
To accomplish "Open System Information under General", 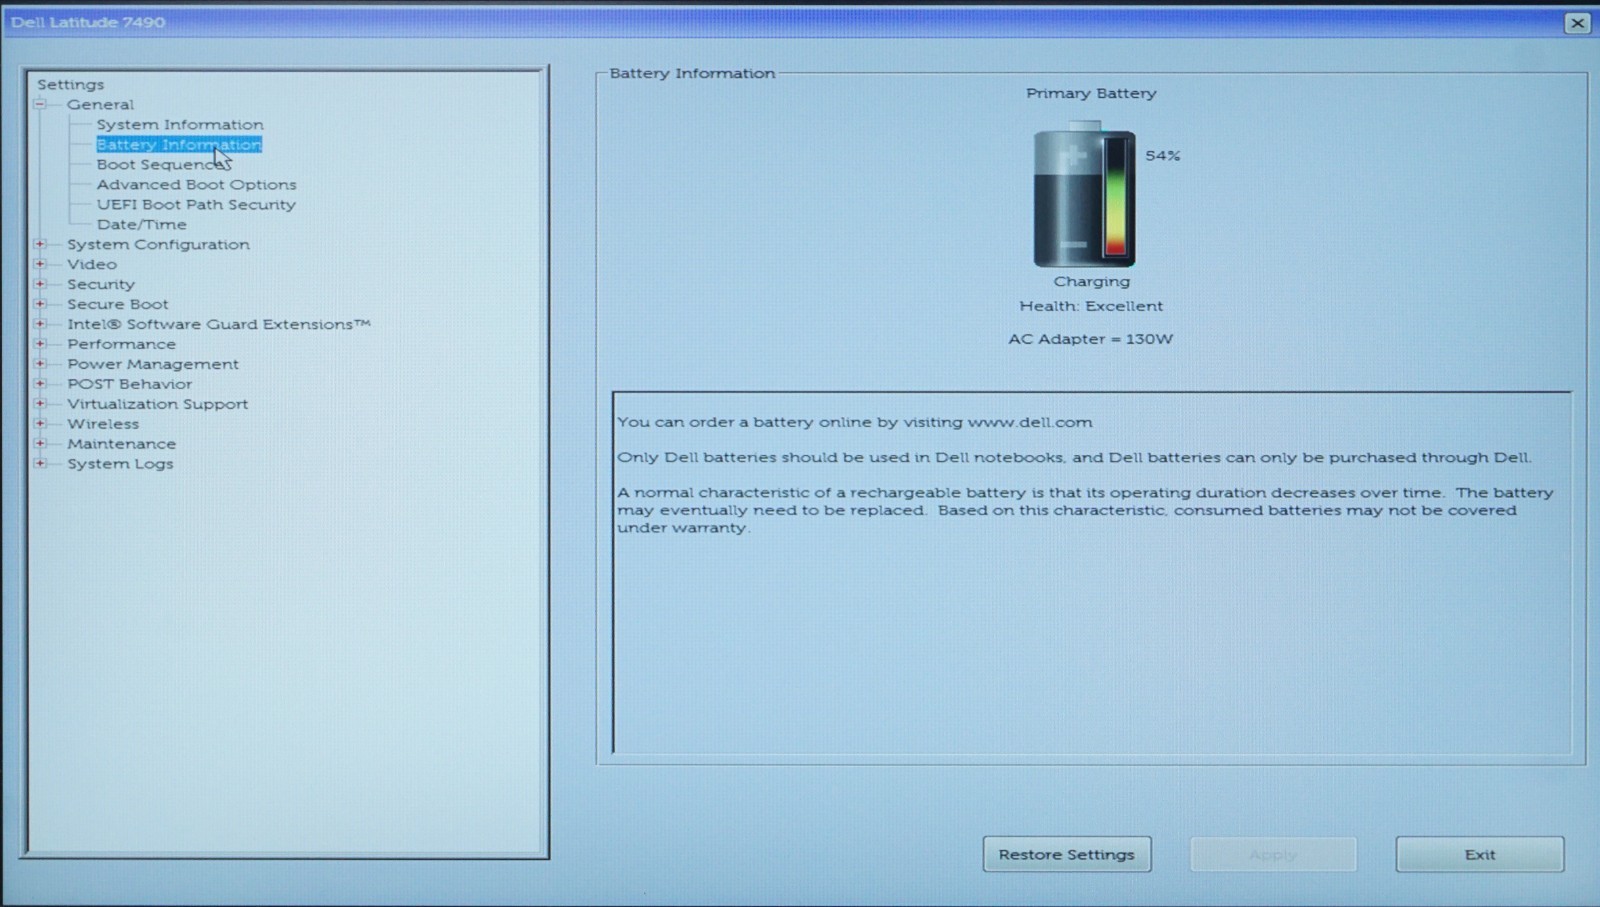I will pyautogui.click(x=180, y=125).
